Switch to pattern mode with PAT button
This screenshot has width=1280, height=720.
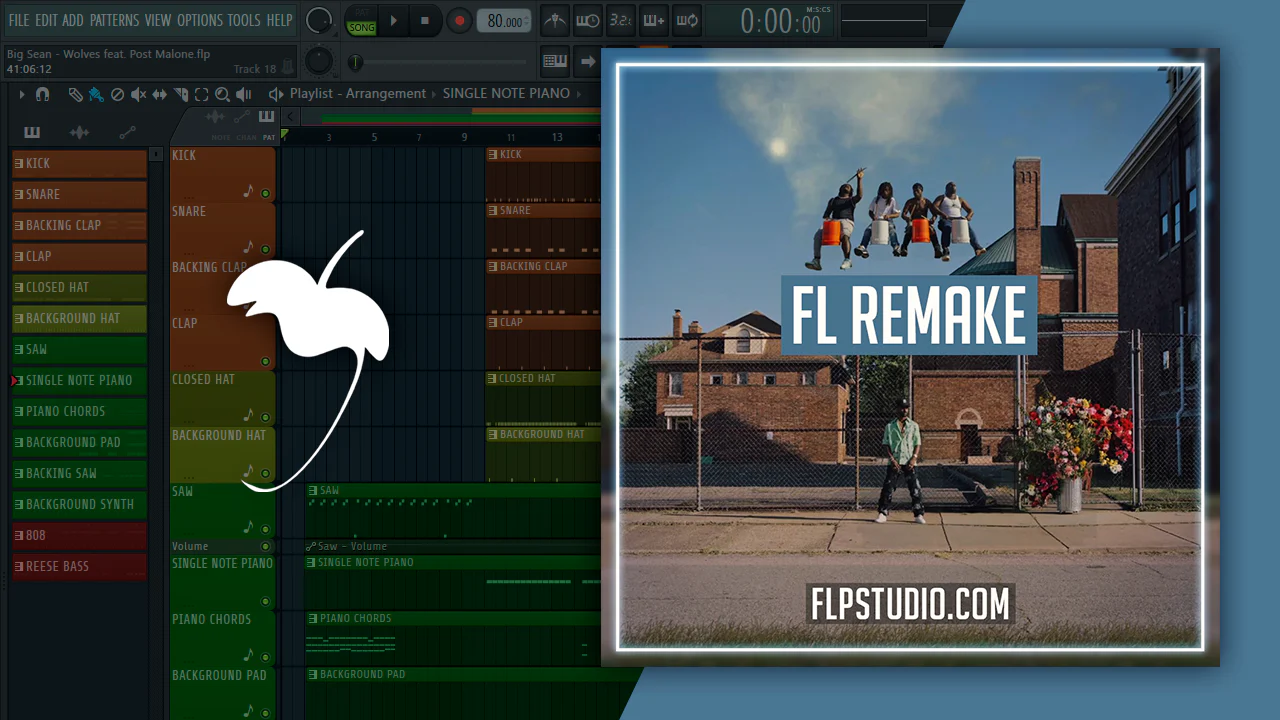(361, 13)
